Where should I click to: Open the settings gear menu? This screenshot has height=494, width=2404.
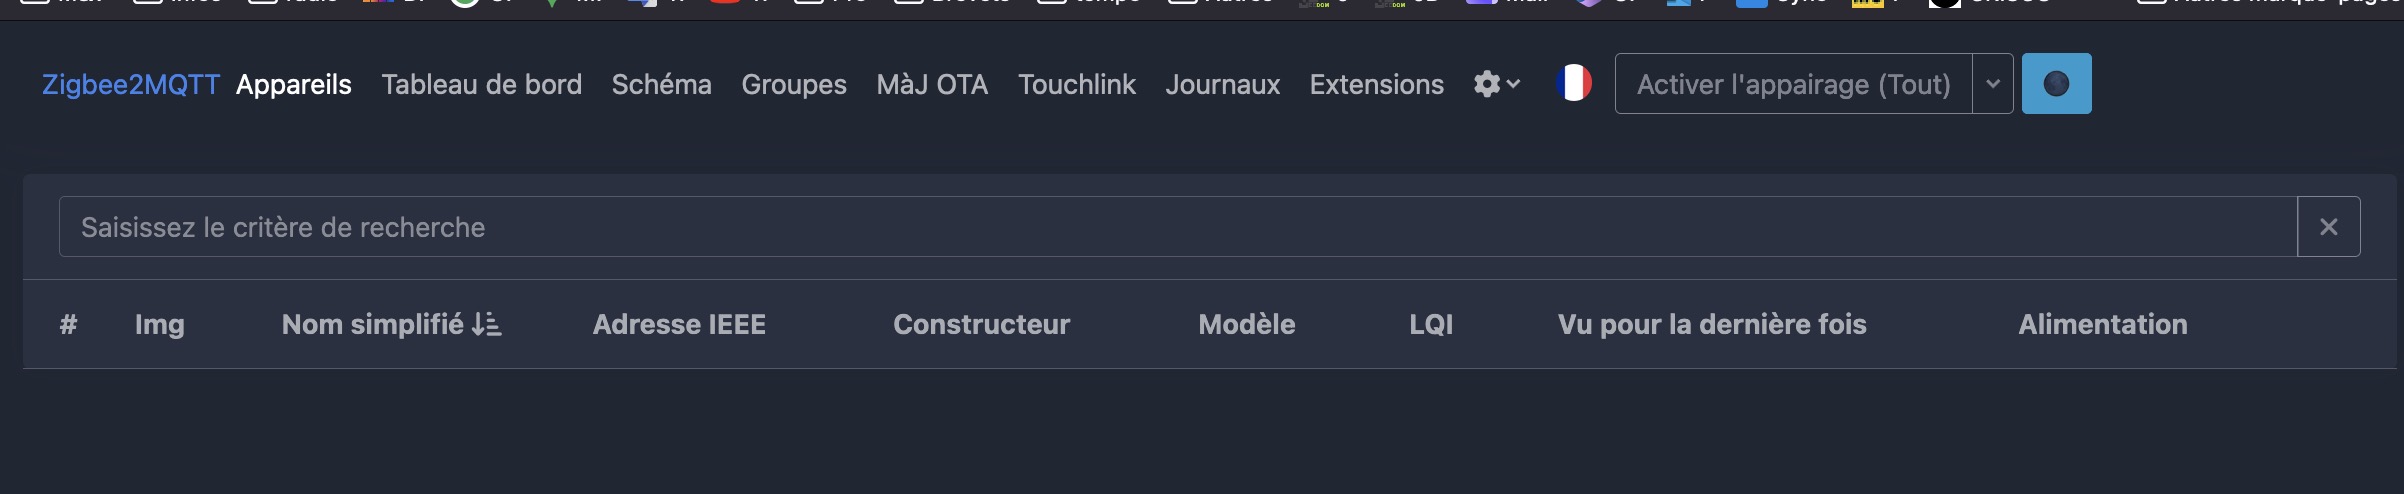pos(1496,84)
